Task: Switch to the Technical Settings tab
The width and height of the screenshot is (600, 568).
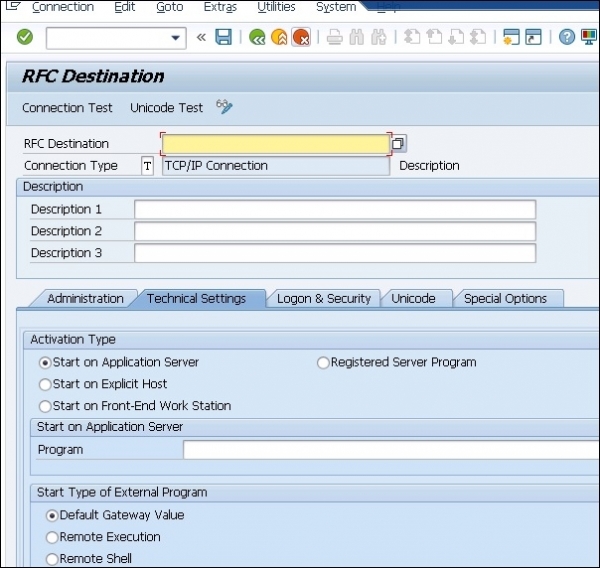Action: (x=196, y=299)
